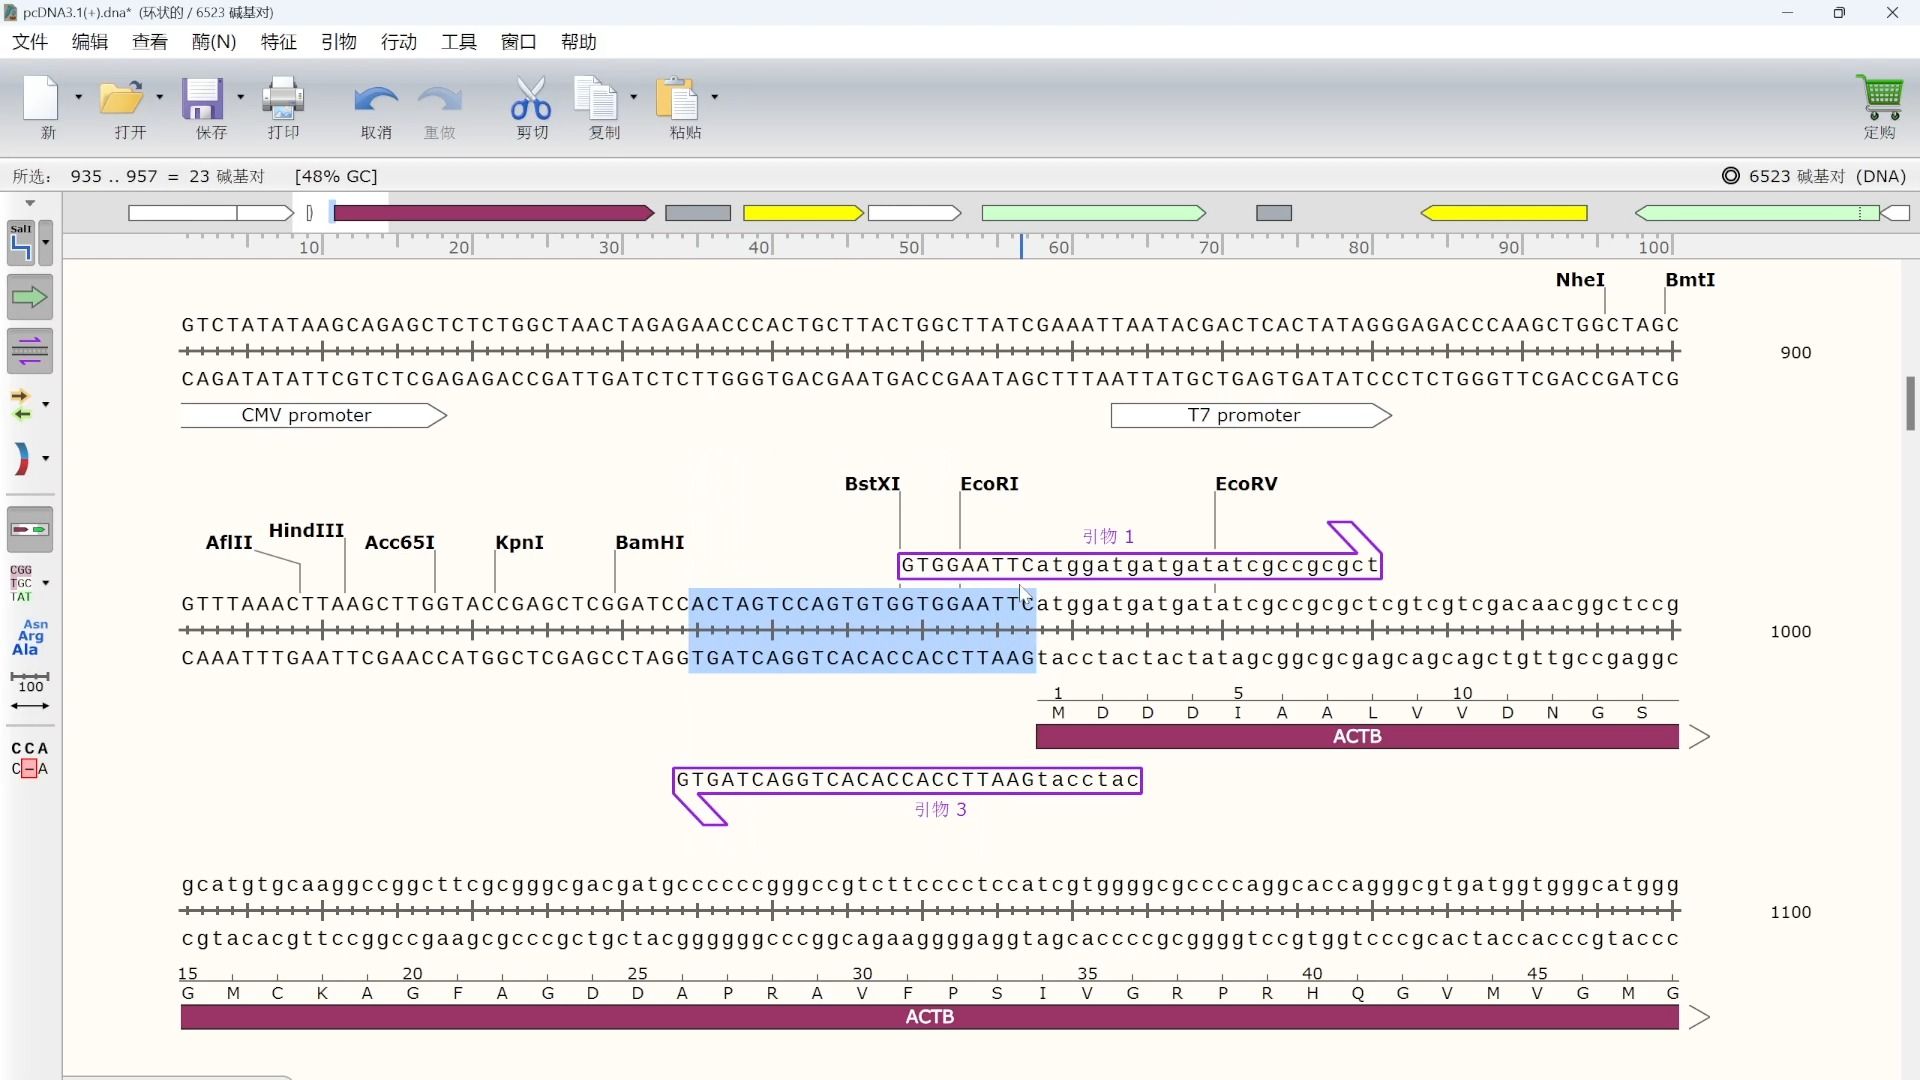Open the 行动 menu
This screenshot has width=1920, height=1080.
coord(399,42)
